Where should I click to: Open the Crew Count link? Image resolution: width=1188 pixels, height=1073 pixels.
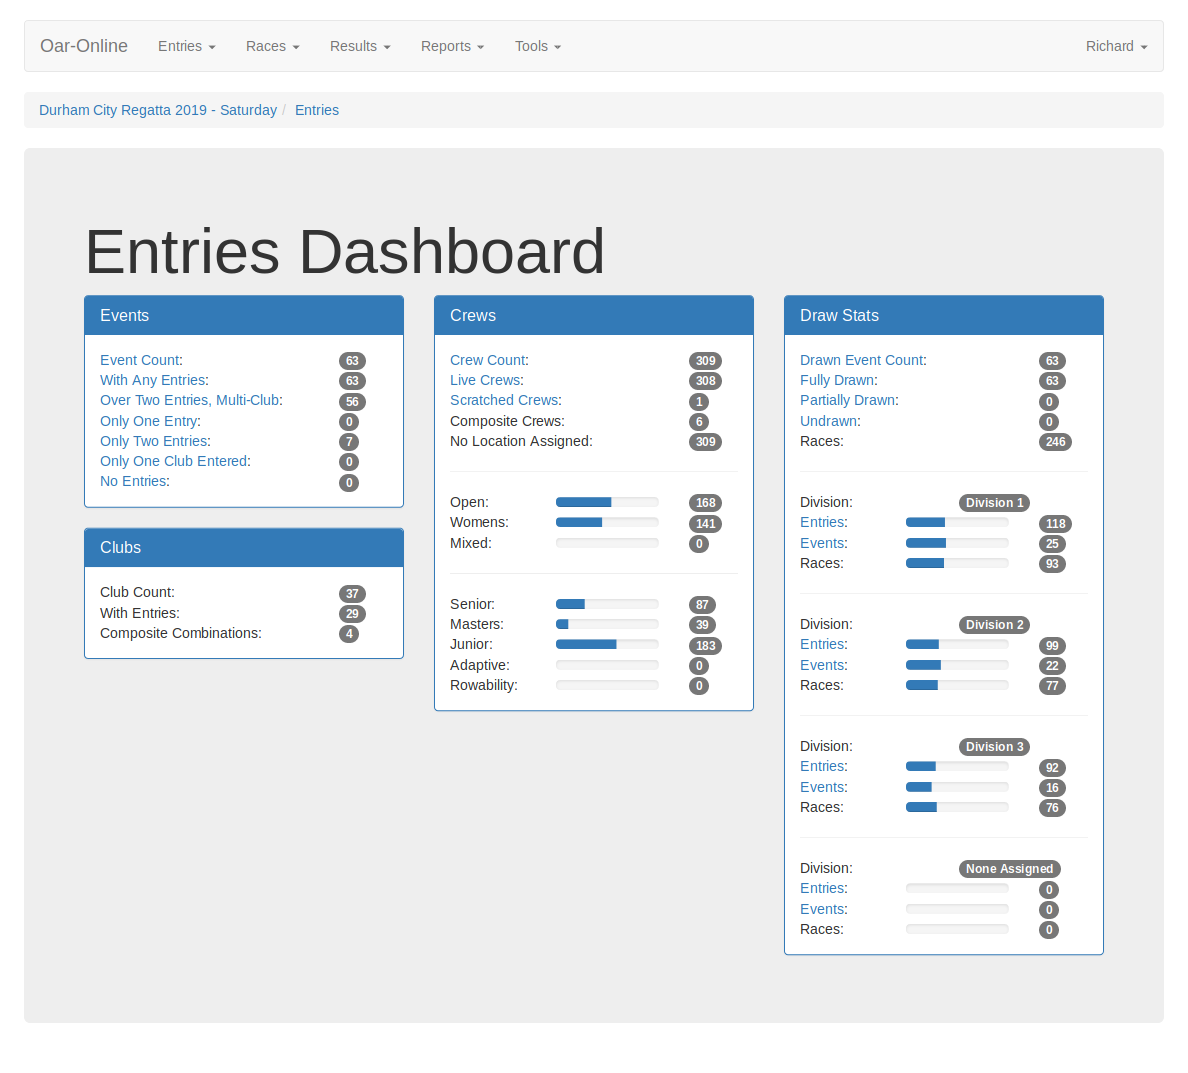click(x=487, y=360)
